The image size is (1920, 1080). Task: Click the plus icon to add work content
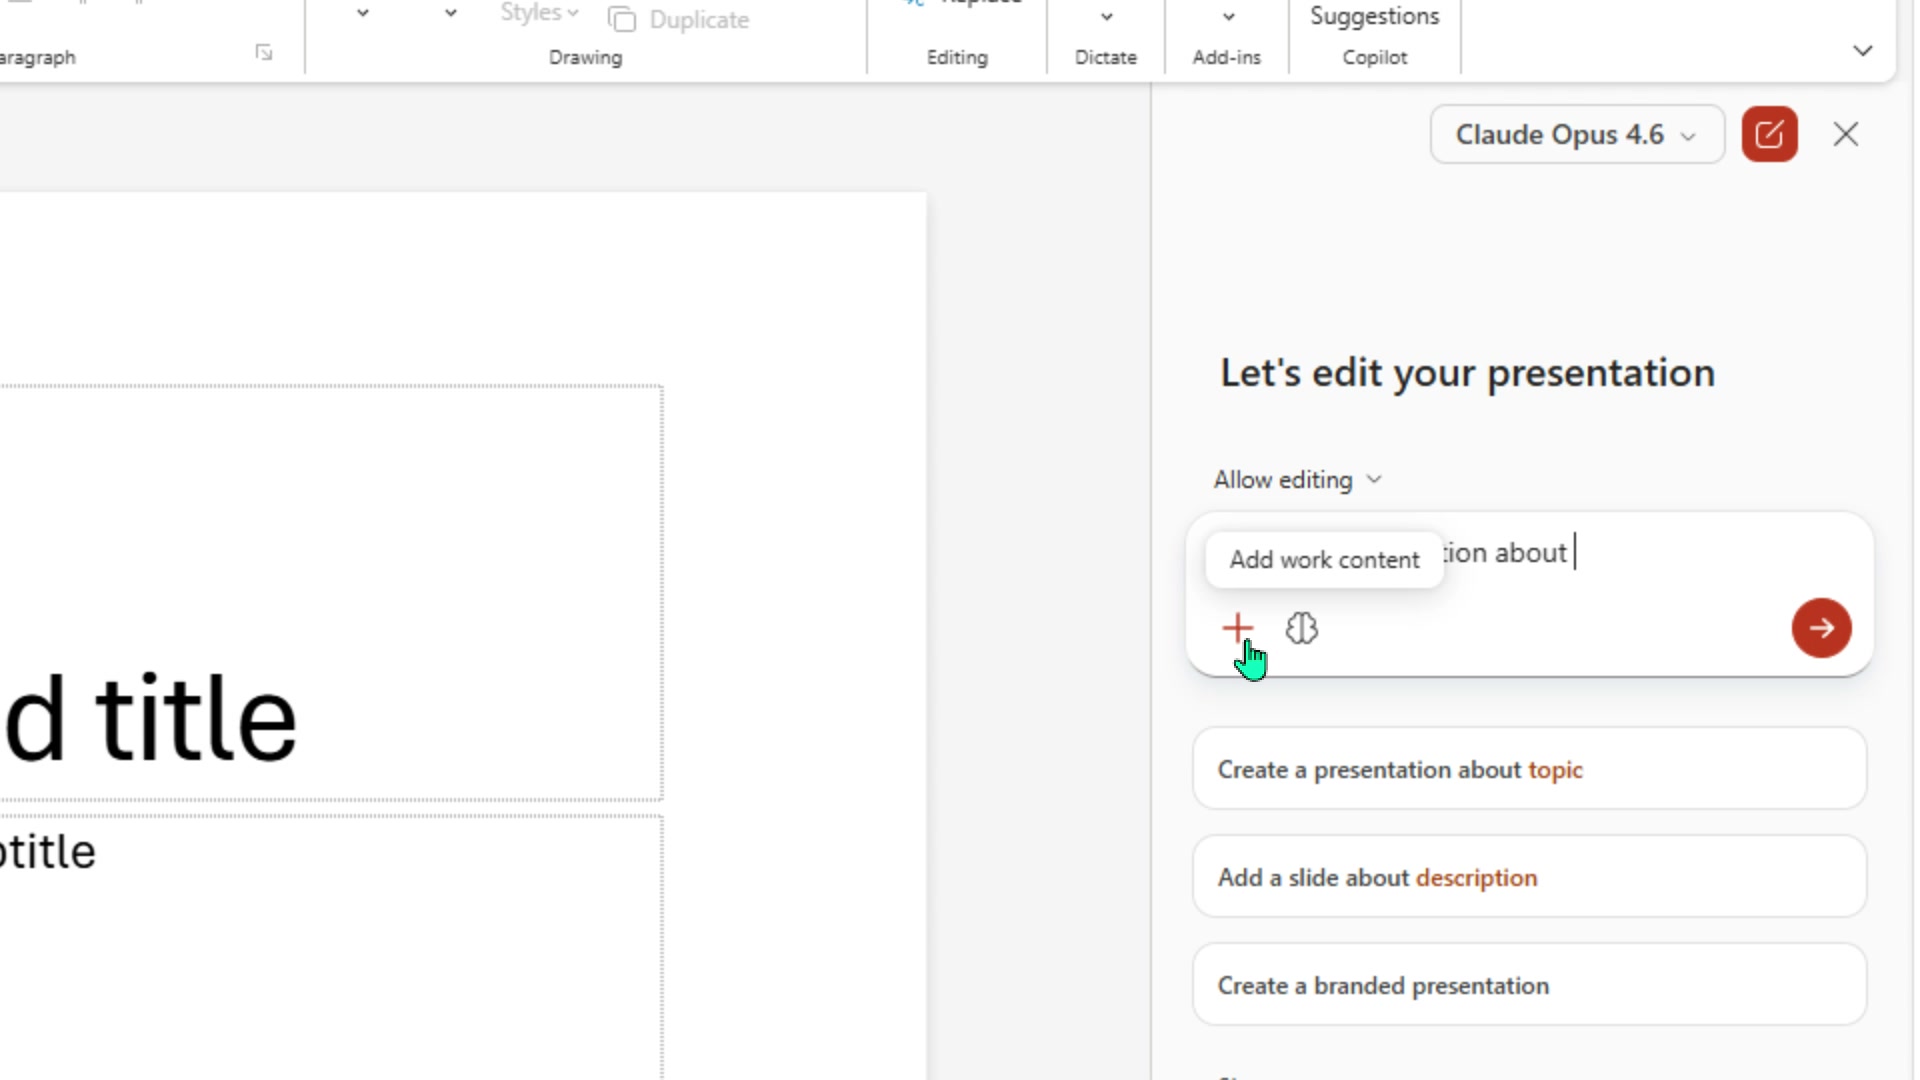(1237, 628)
